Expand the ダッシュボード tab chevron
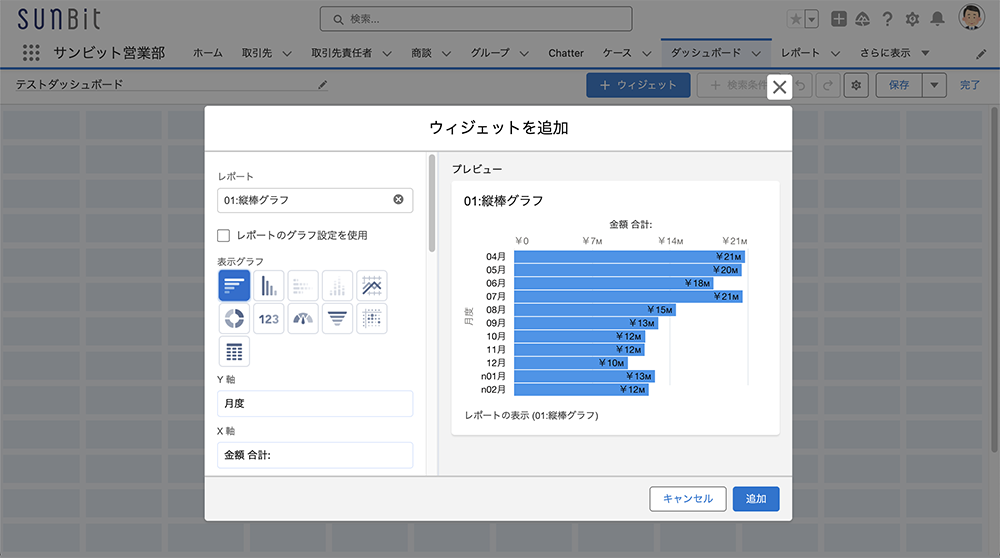Image resolution: width=1000 pixels, height=558 pixels. [756, 54]
